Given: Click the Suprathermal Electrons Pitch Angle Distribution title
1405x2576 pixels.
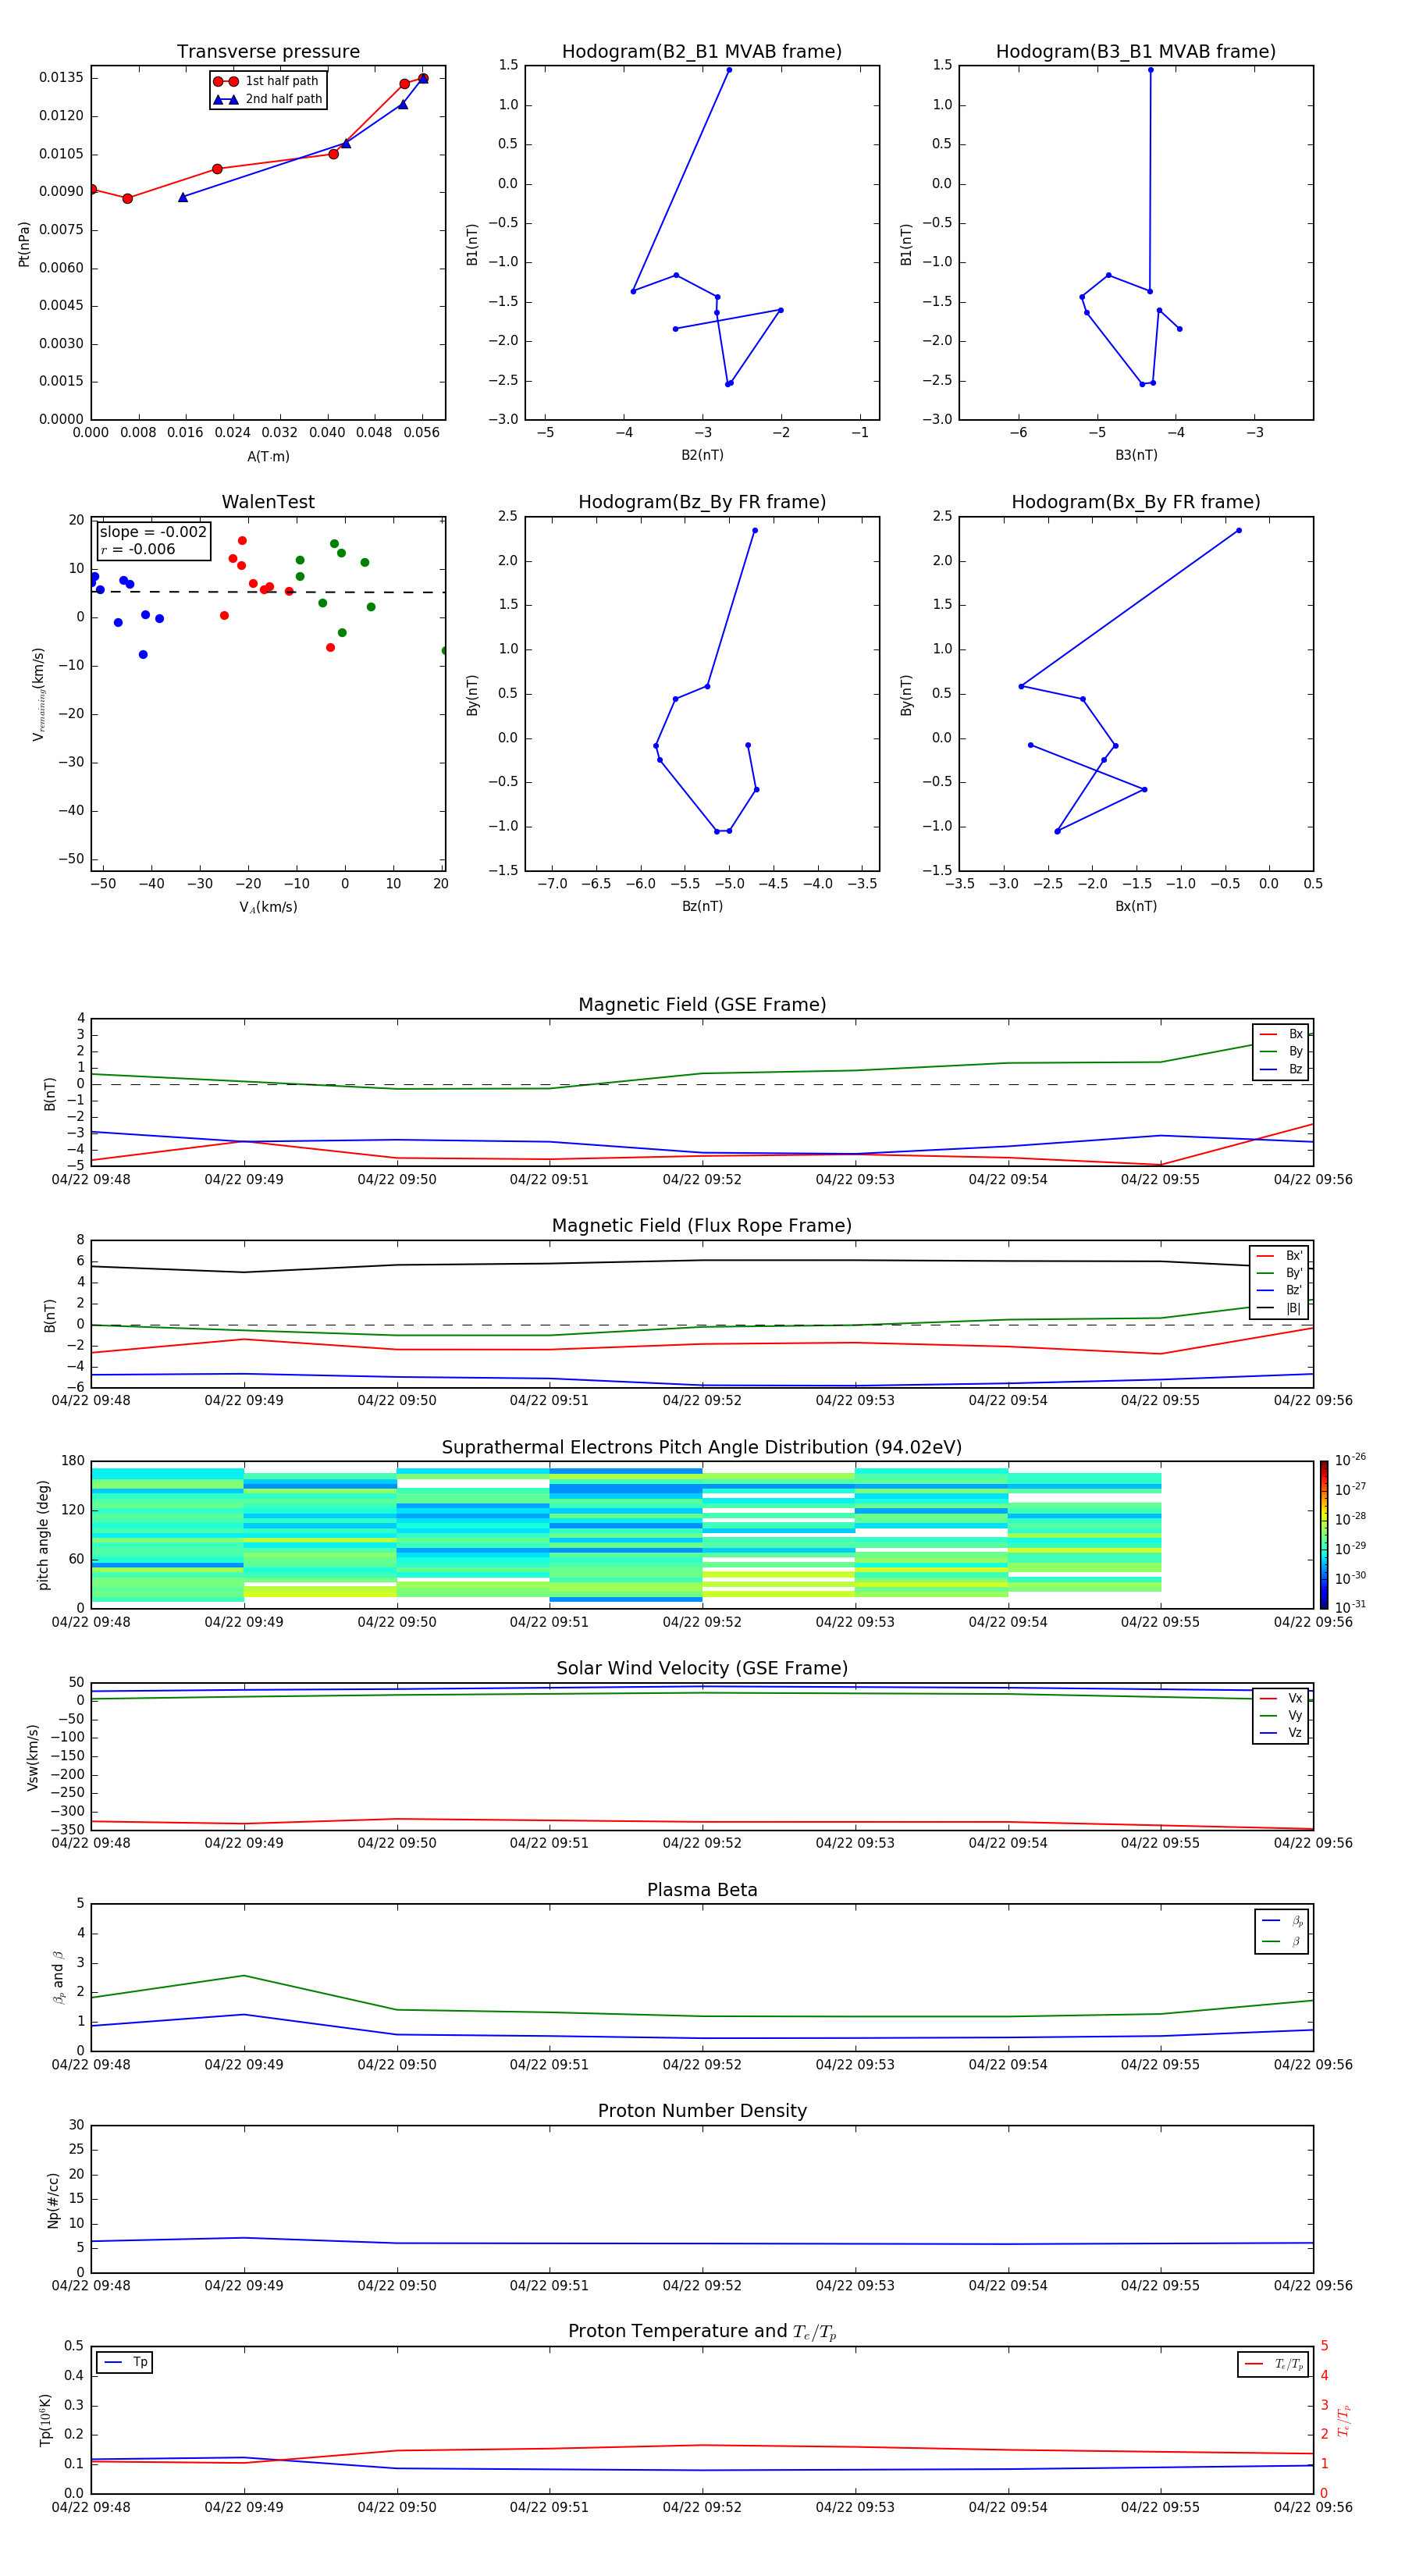Looking at the screenshot, I should (702, 1448).
